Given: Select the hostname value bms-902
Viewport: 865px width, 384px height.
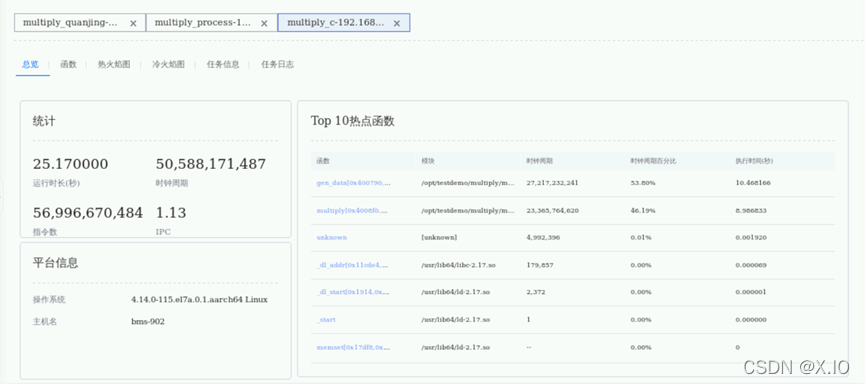Looking at the screenshot, I should (x=148, y=322).
